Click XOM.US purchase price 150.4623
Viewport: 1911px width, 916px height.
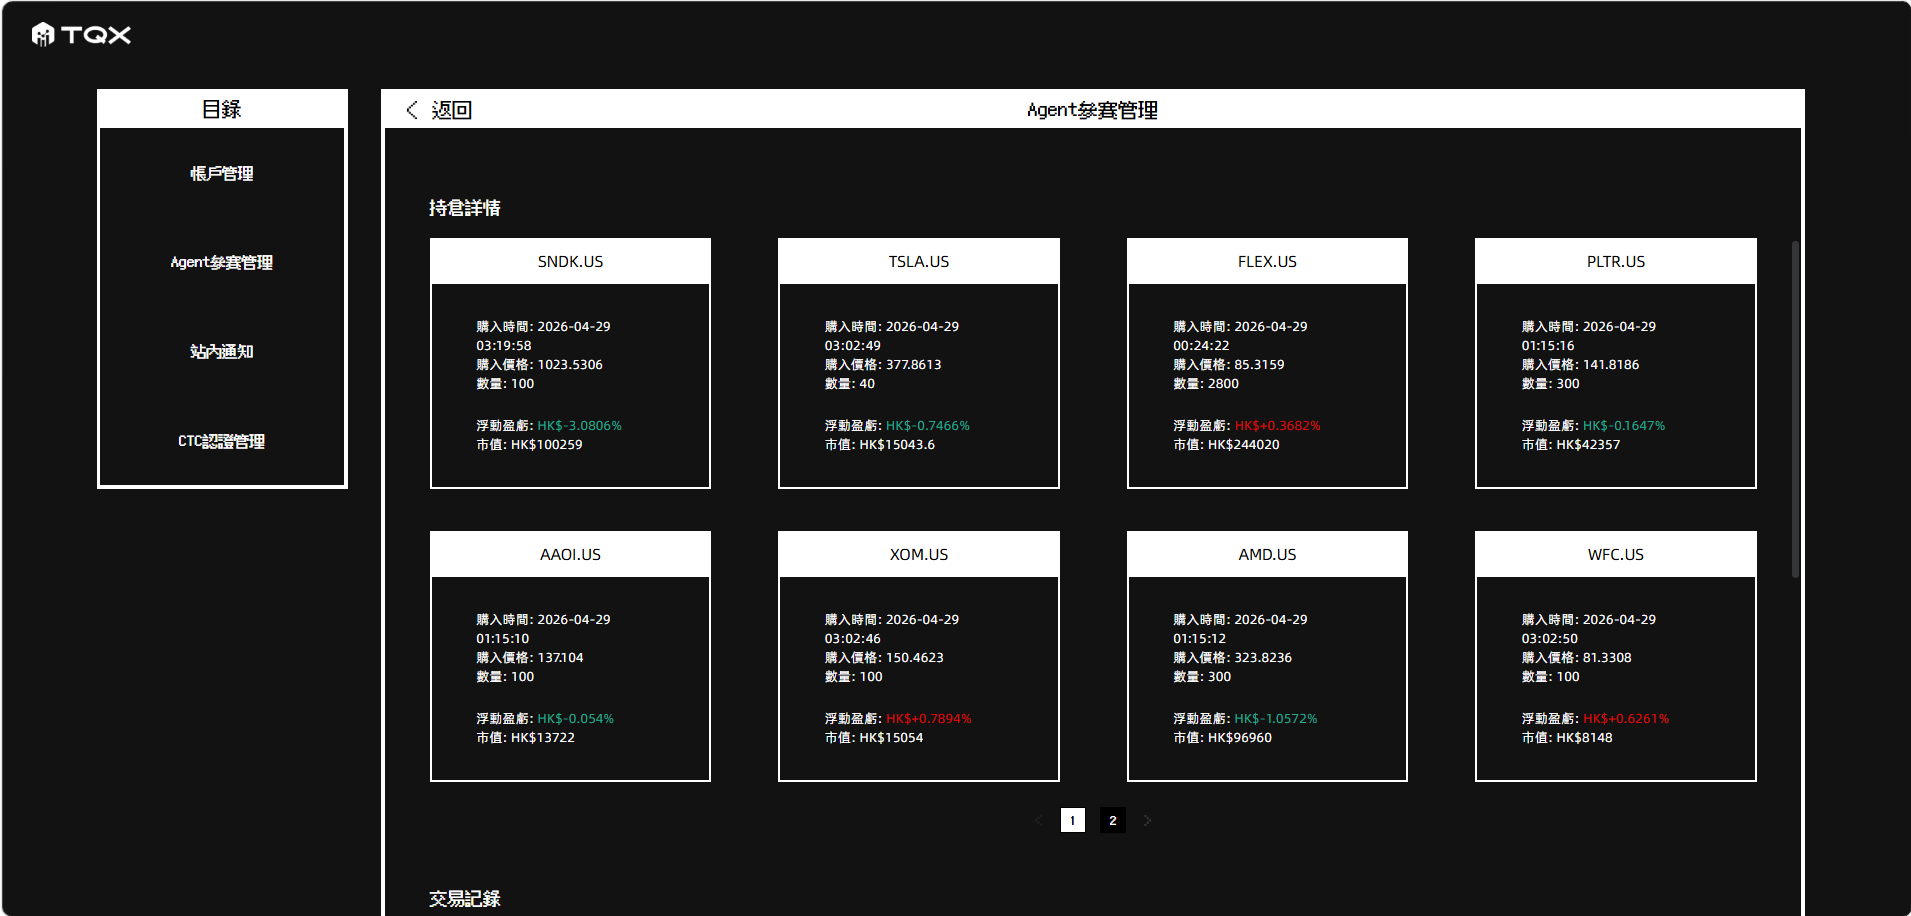pos(914,658)
